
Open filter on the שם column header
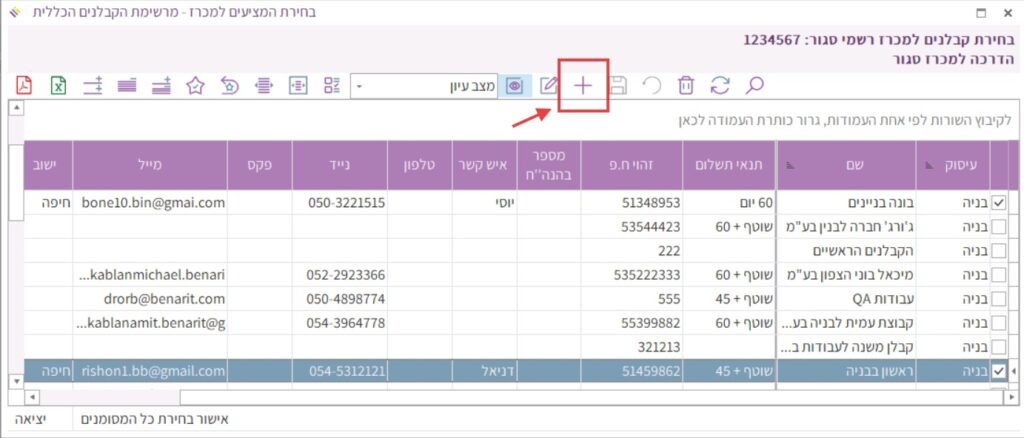(x=787, y=164)
